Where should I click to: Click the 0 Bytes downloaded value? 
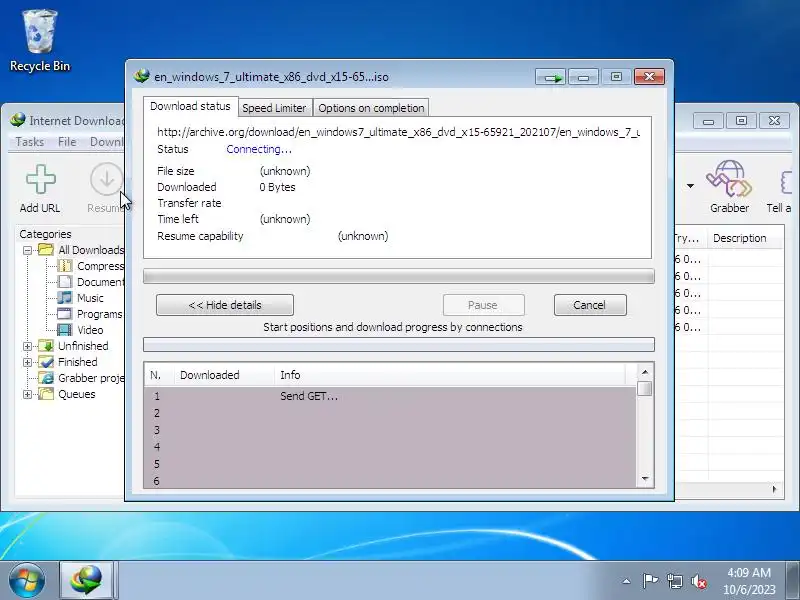pyautogui.click(x=277, y=187)
